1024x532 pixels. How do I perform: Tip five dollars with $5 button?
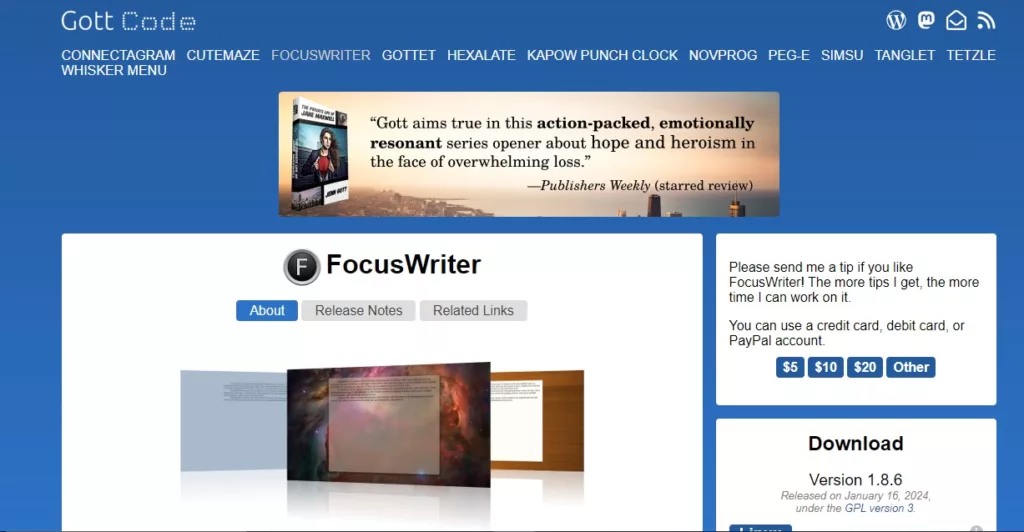[790, 367]
